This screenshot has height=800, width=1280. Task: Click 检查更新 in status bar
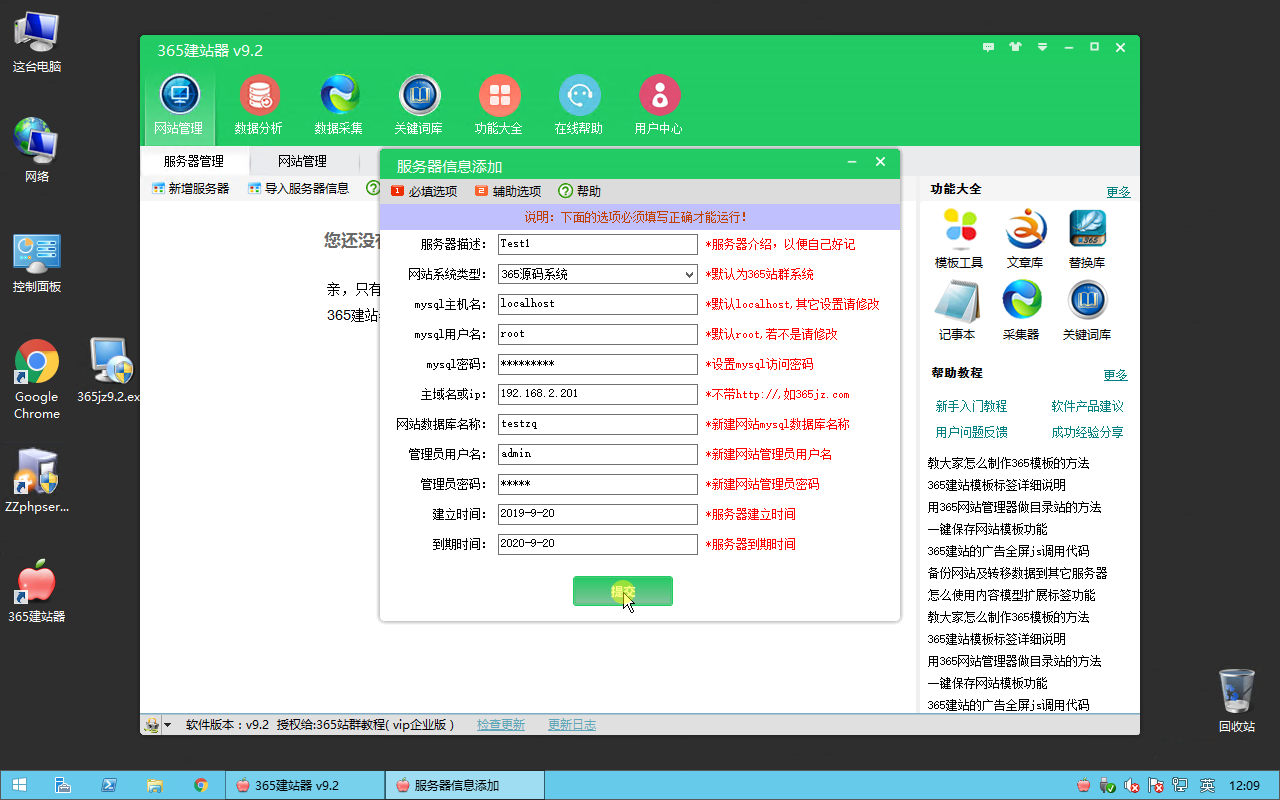click(501, 725)
